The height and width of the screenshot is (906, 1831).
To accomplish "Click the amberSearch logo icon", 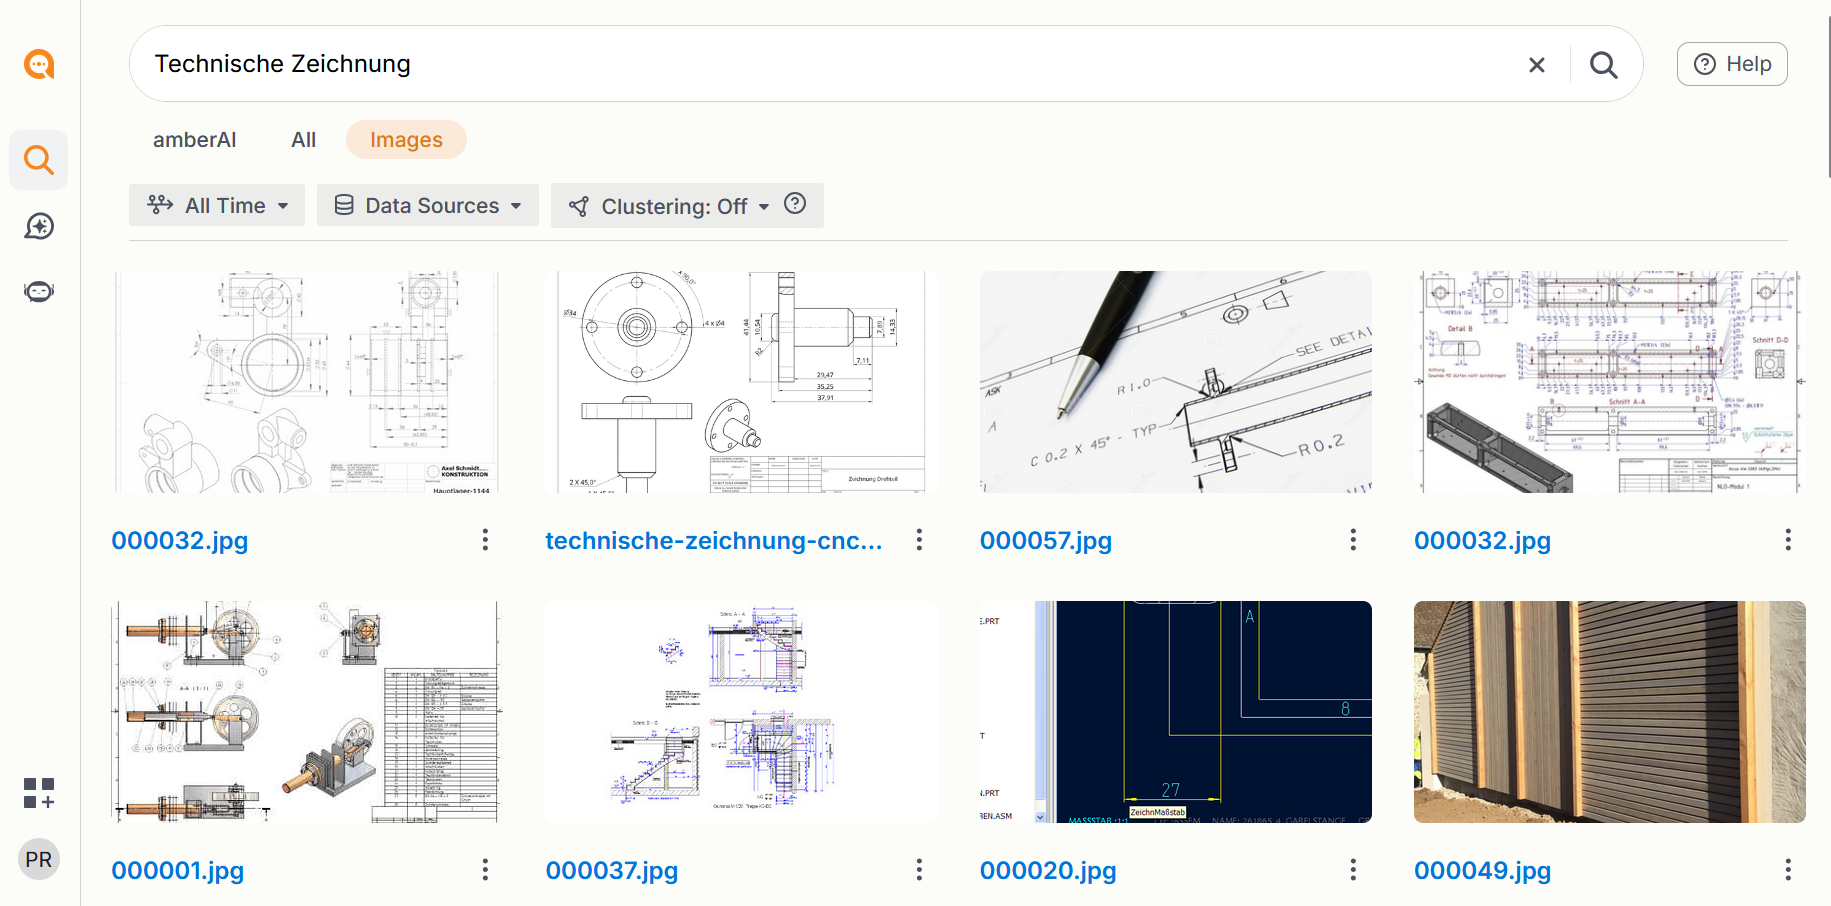I will point(39,64).
